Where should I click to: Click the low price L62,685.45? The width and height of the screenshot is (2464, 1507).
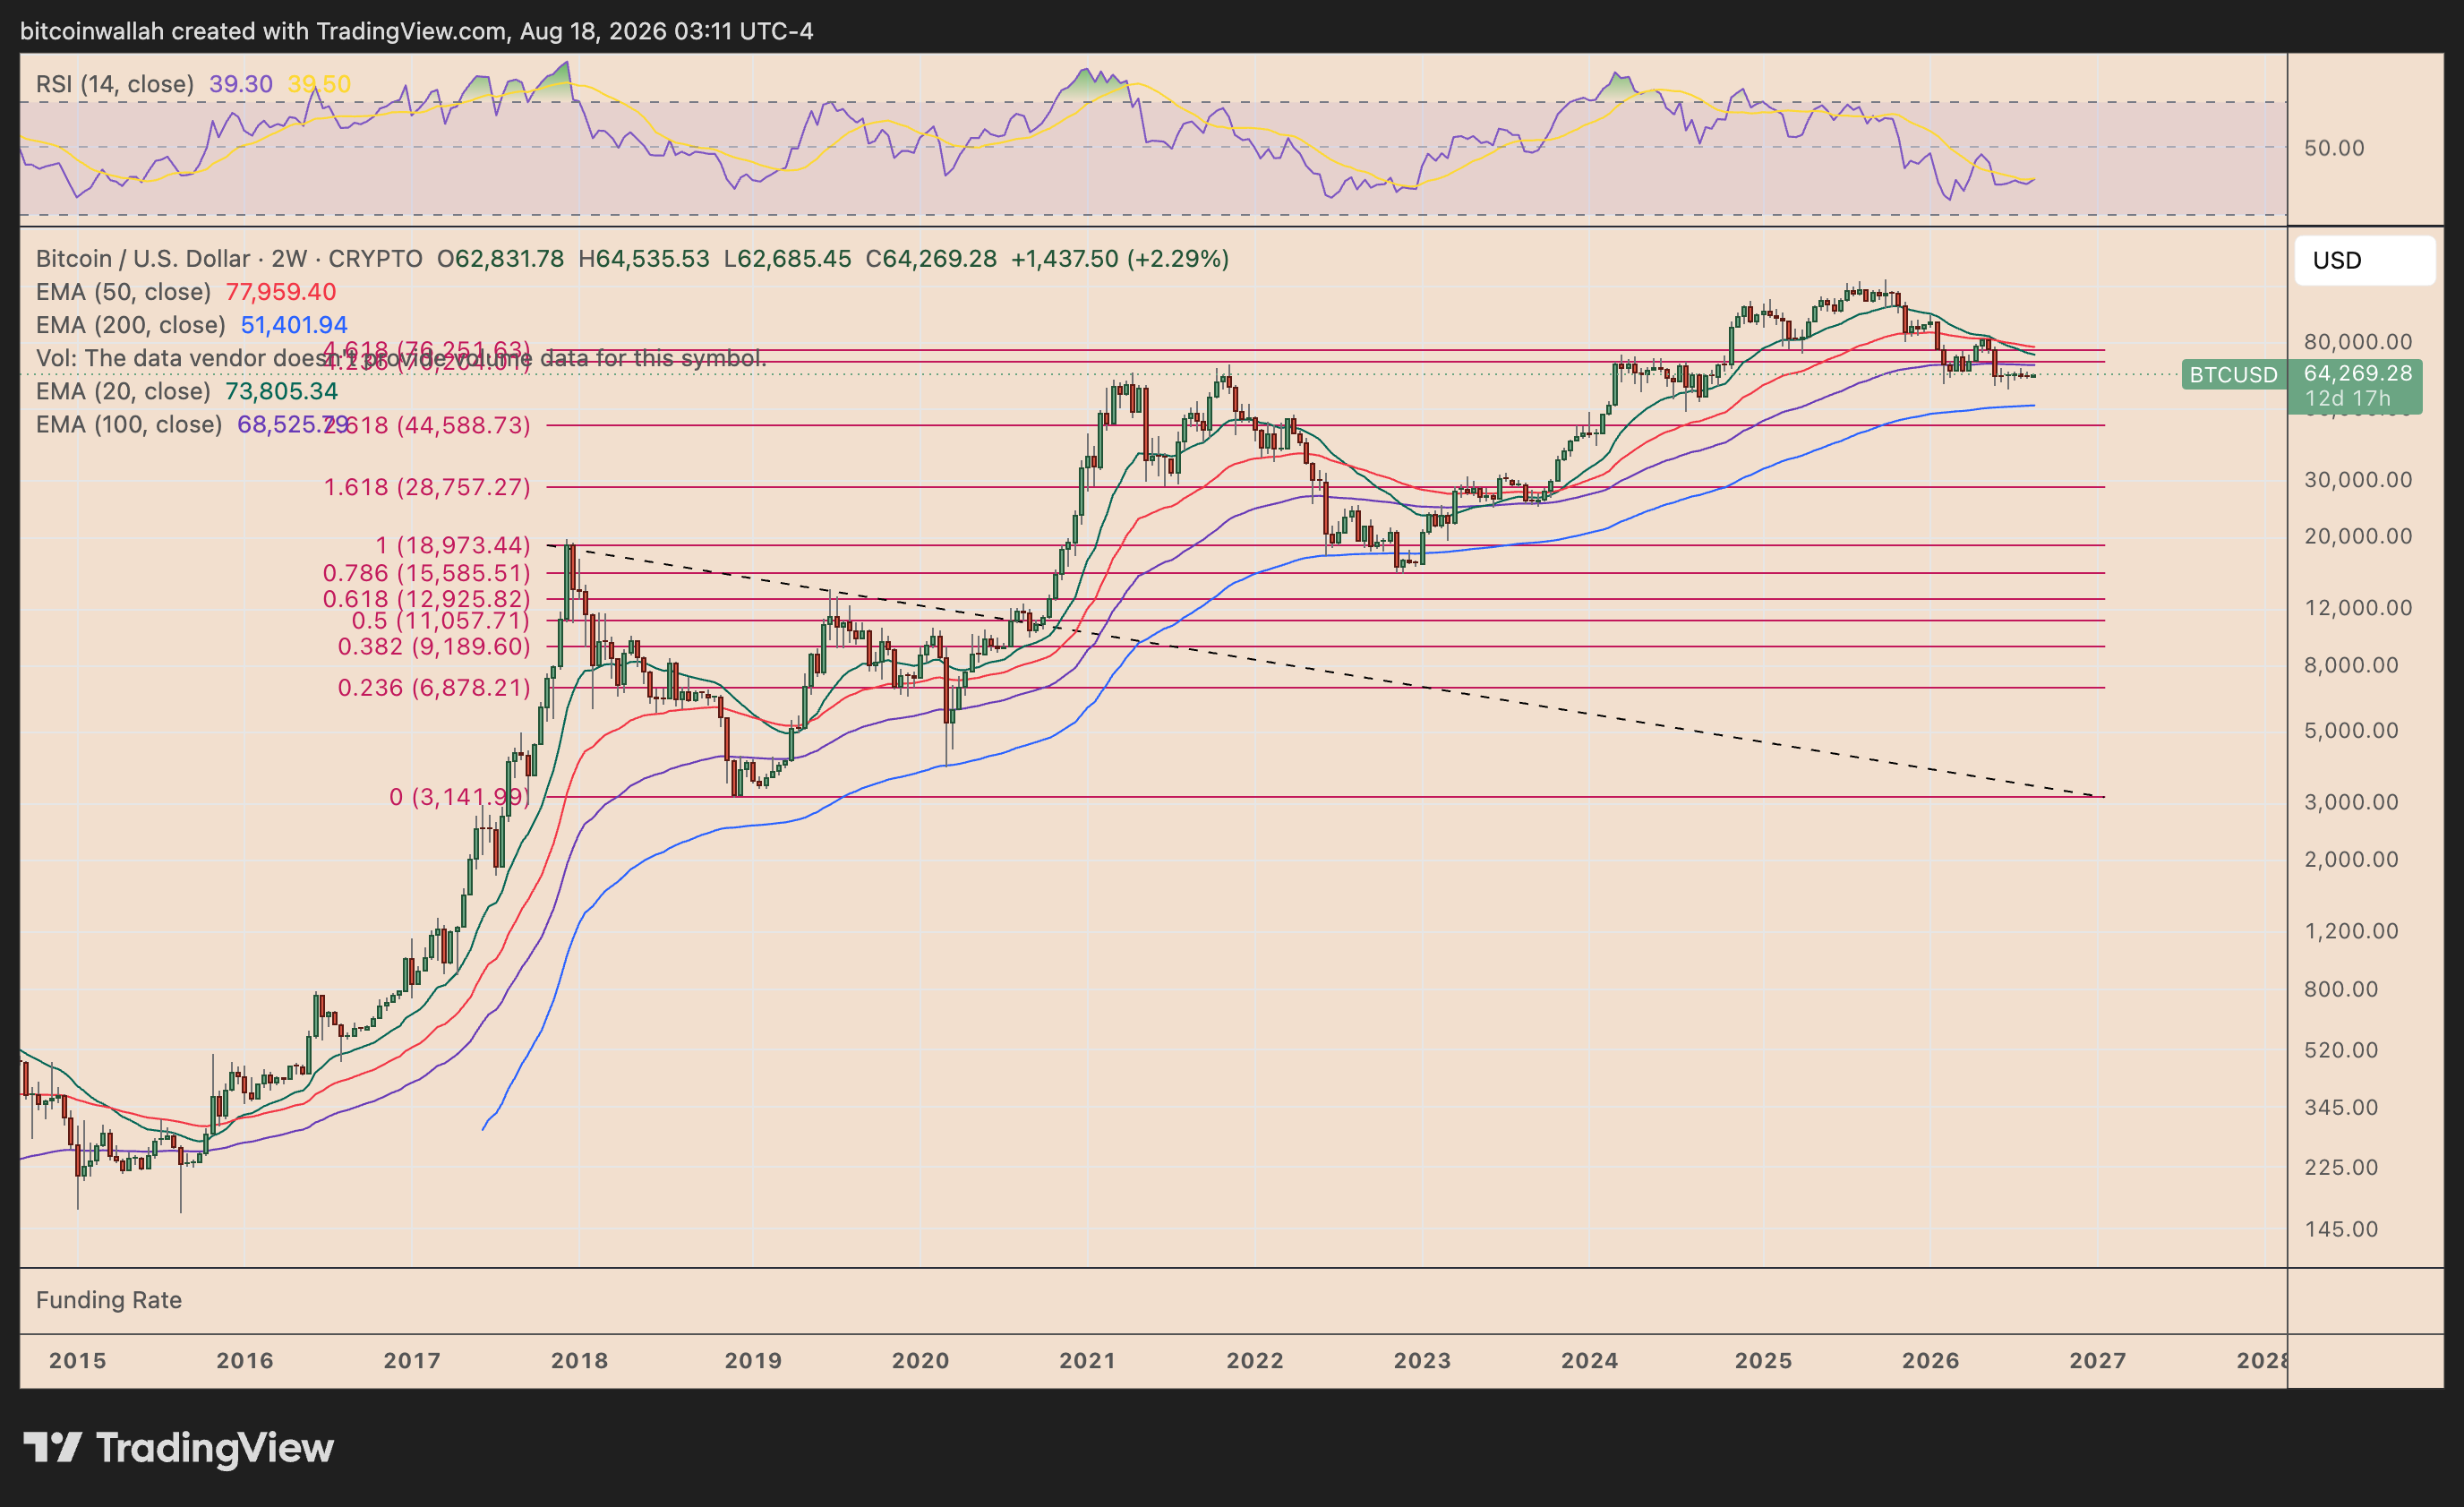[787, 259]
